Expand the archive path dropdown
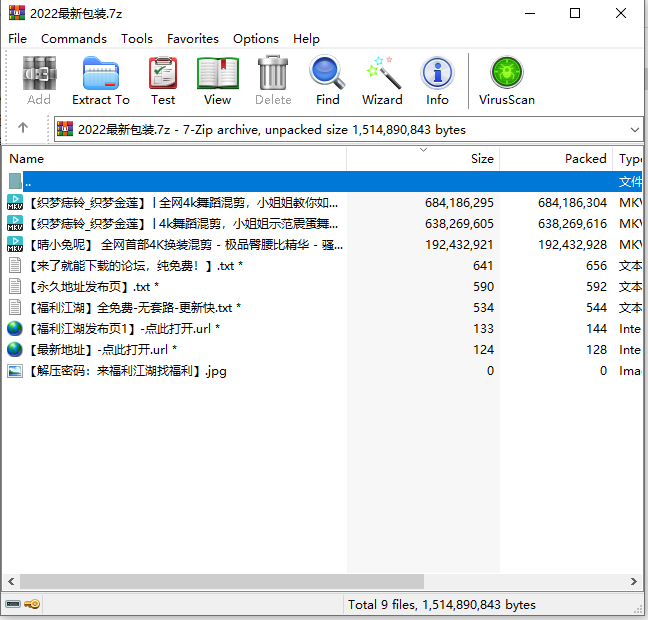 (x=635, y=130)
